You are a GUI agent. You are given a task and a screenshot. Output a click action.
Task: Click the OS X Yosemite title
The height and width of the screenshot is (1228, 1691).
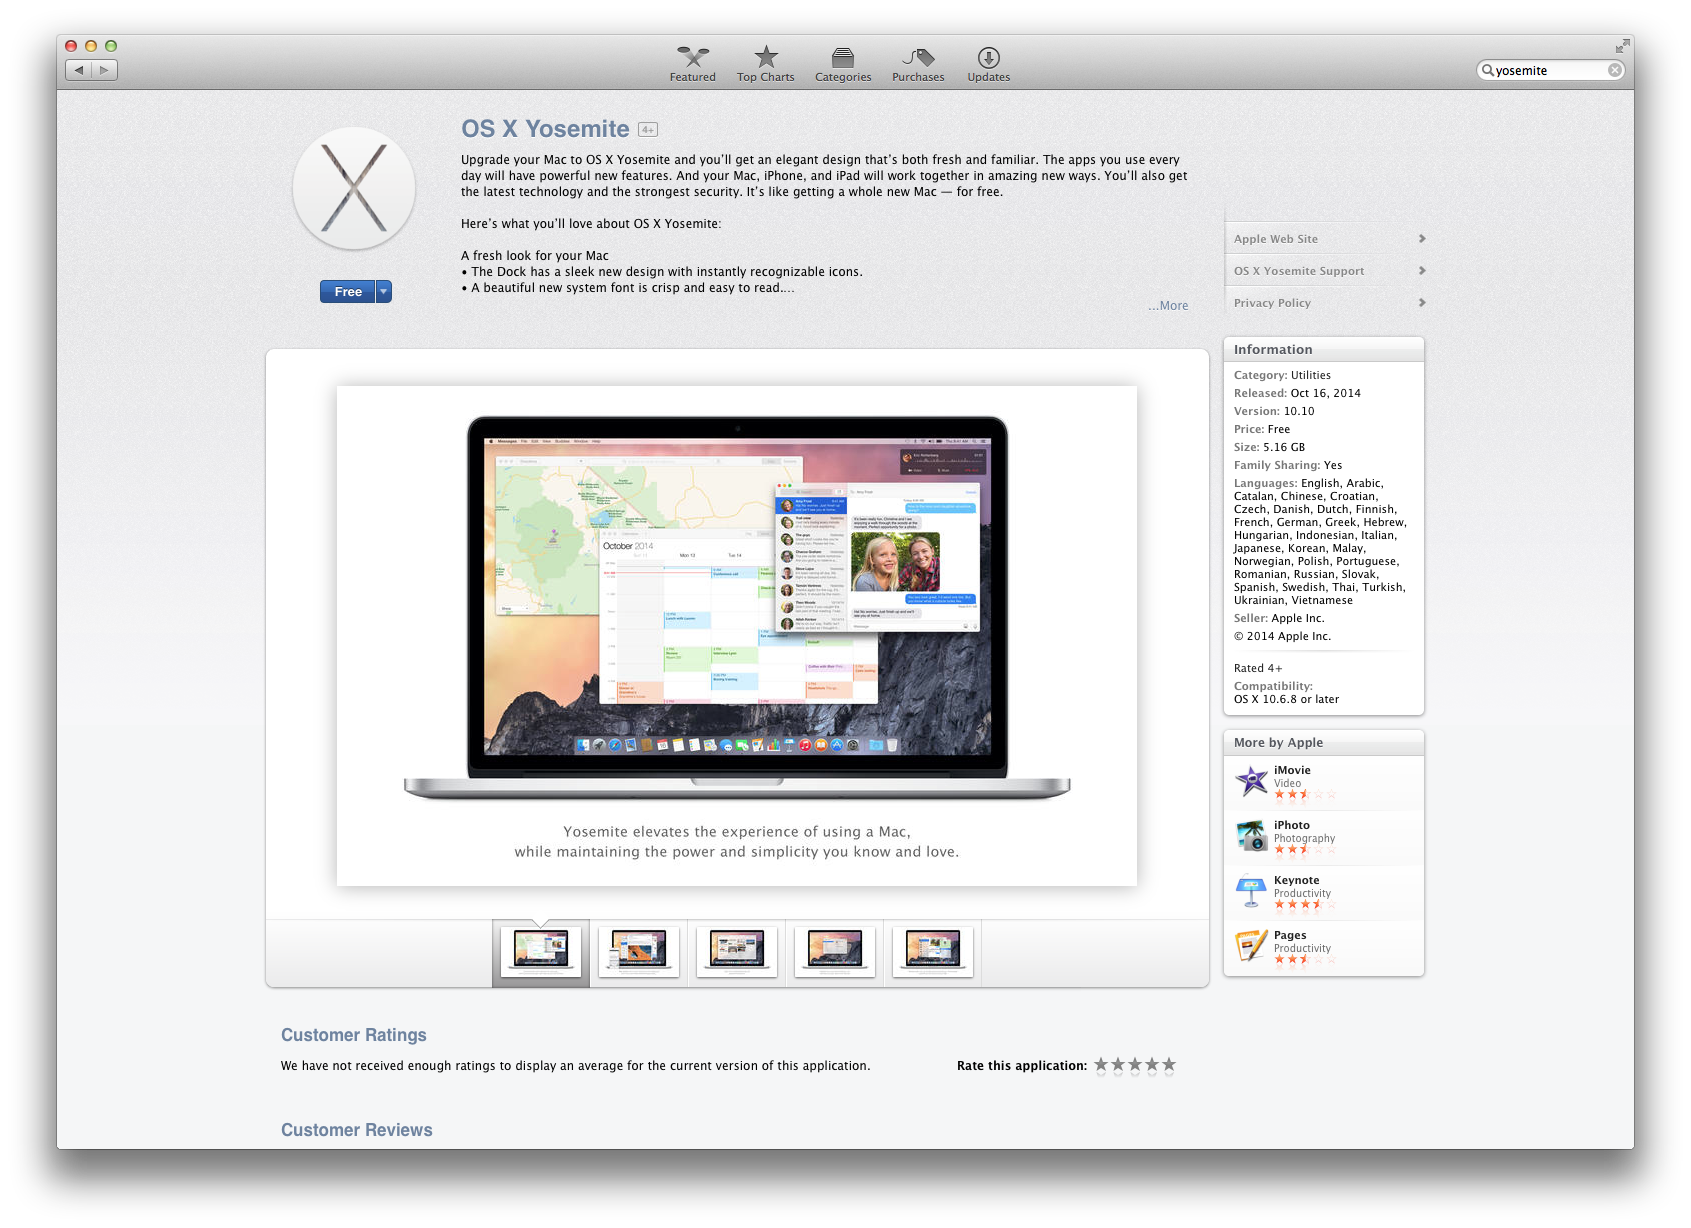coord(545,129)
